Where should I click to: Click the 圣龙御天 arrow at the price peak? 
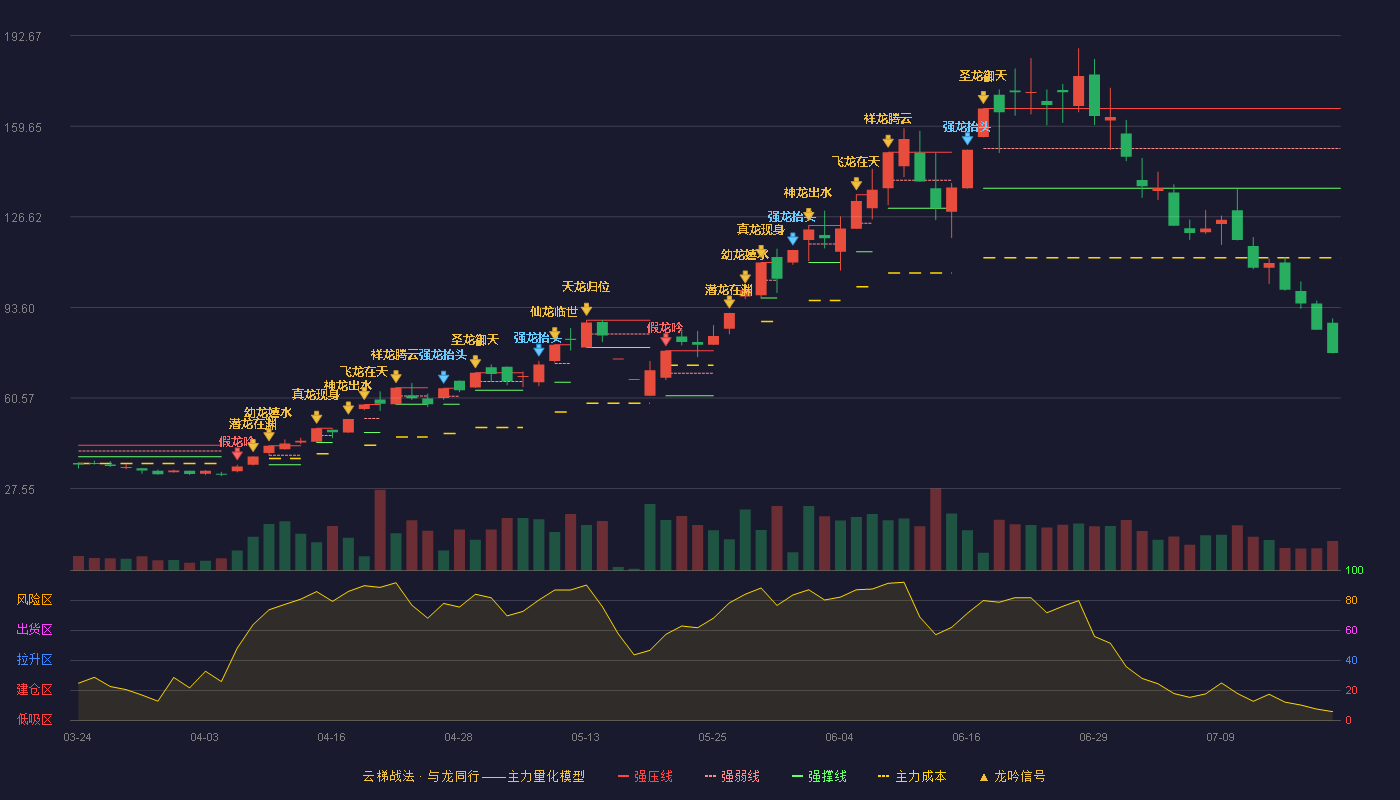[983, 97]
